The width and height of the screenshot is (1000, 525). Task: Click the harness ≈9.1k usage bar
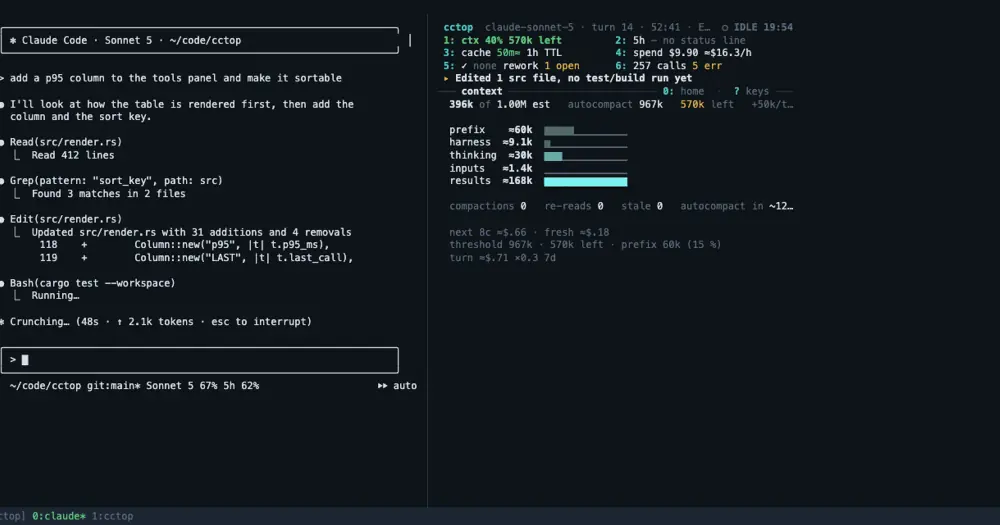tap(585, 143)
